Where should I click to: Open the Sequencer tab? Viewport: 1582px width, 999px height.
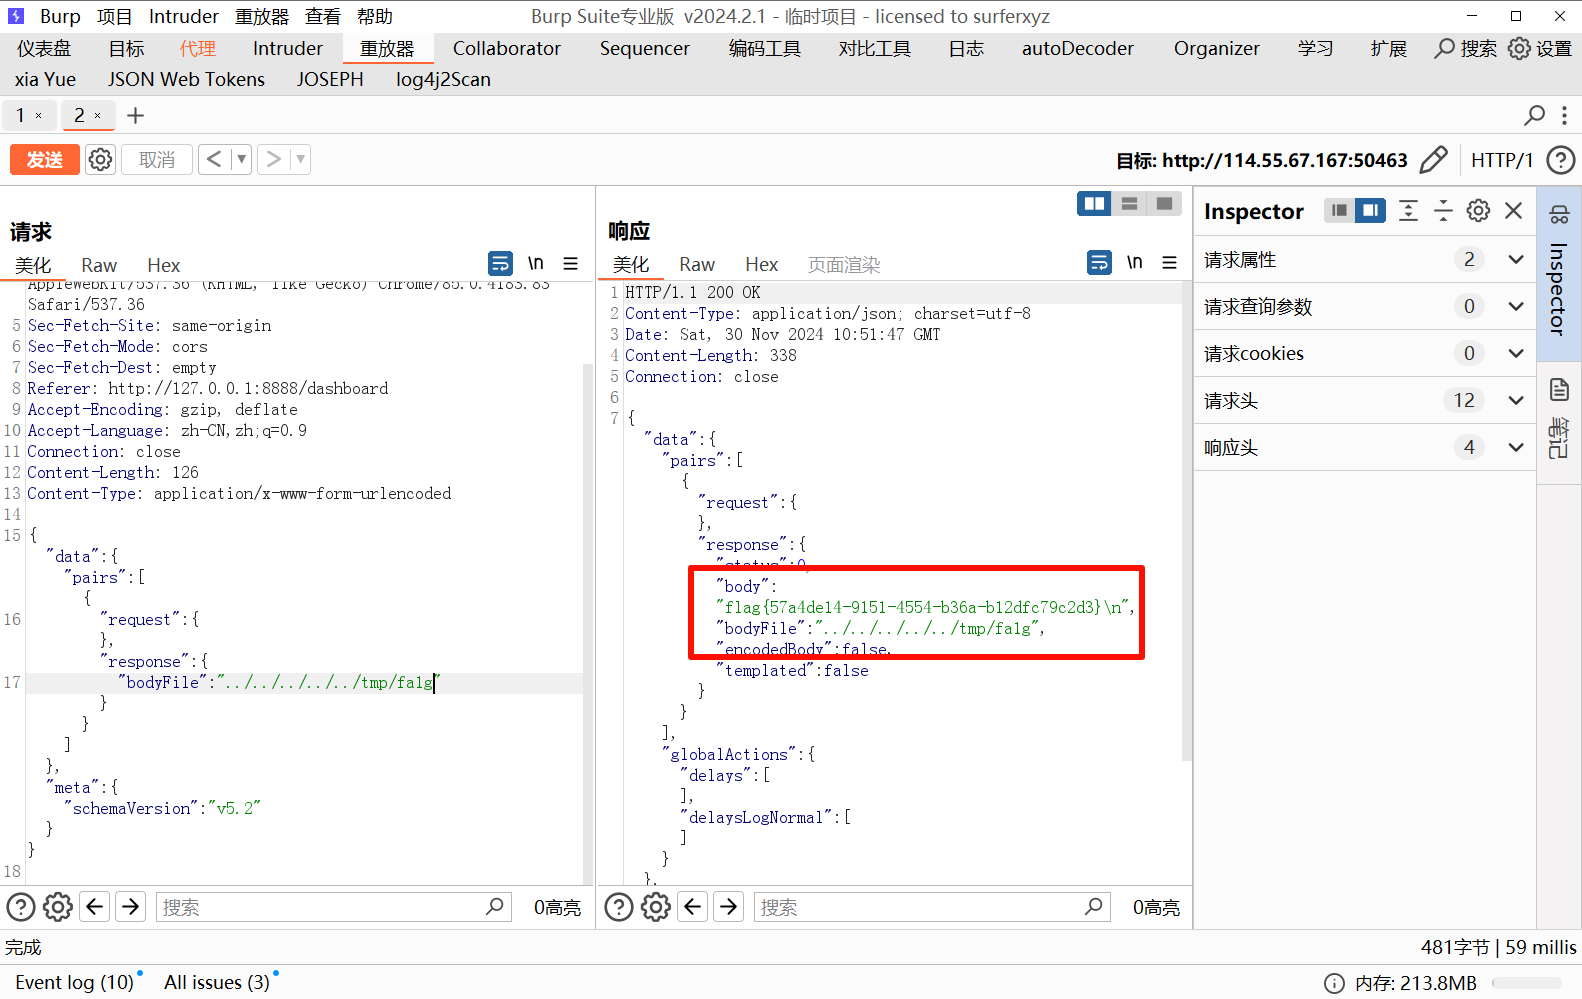click(x=645, y=48)
